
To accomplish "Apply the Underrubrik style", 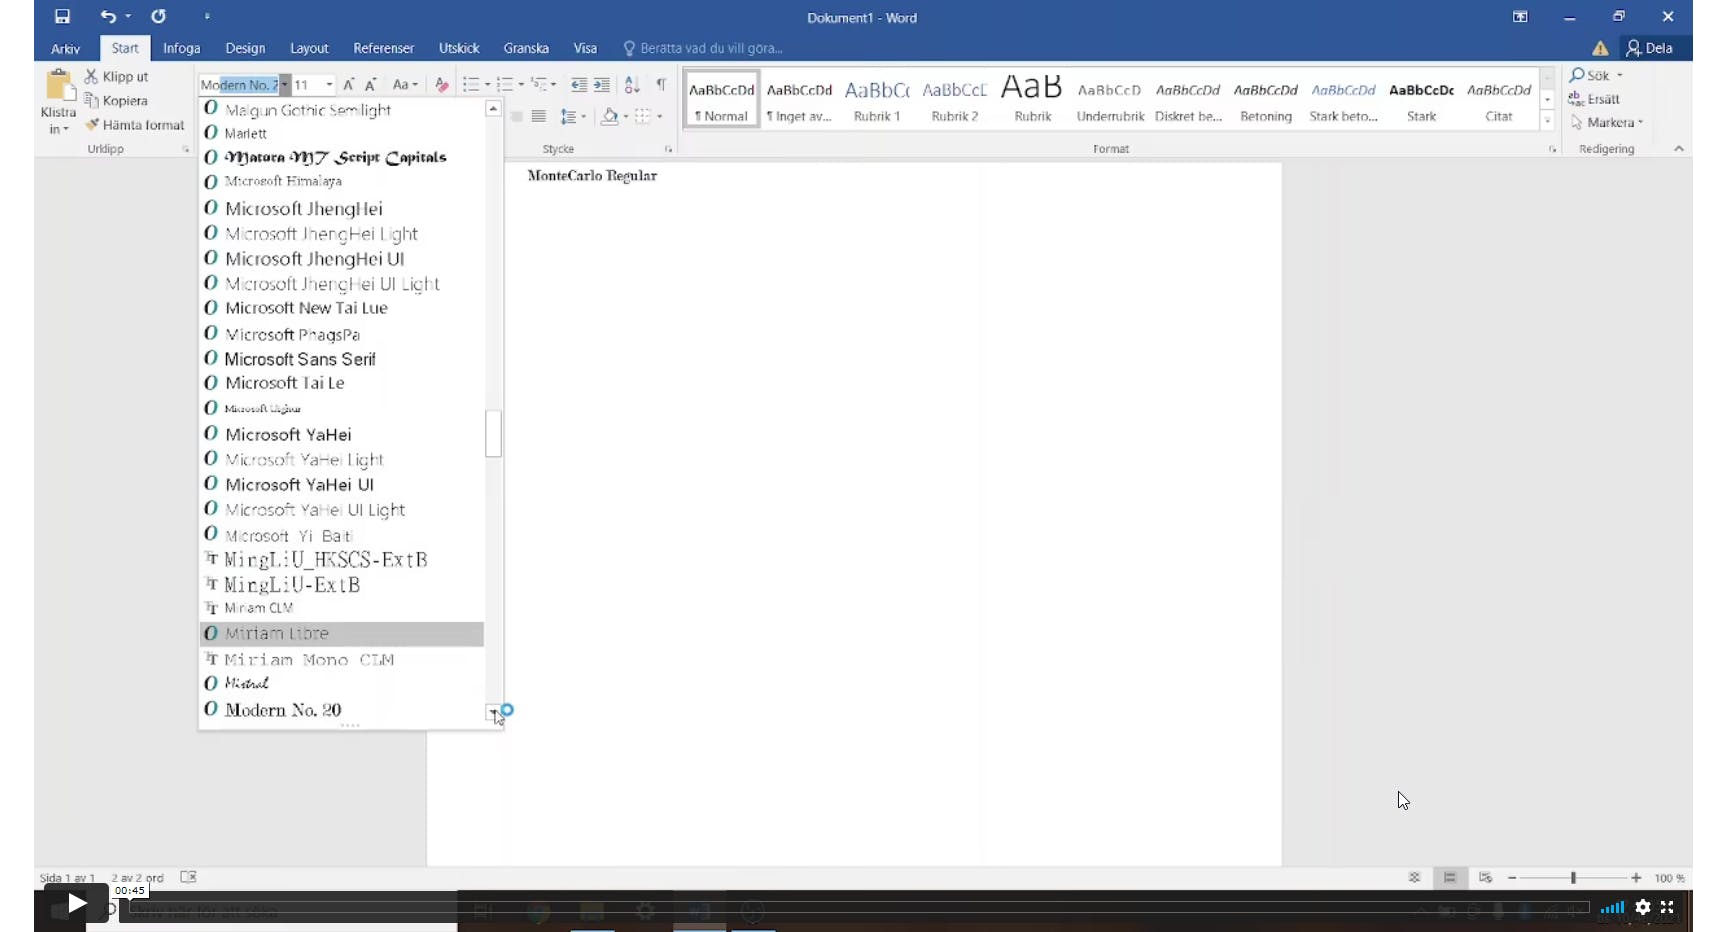I will point(1110,99).
